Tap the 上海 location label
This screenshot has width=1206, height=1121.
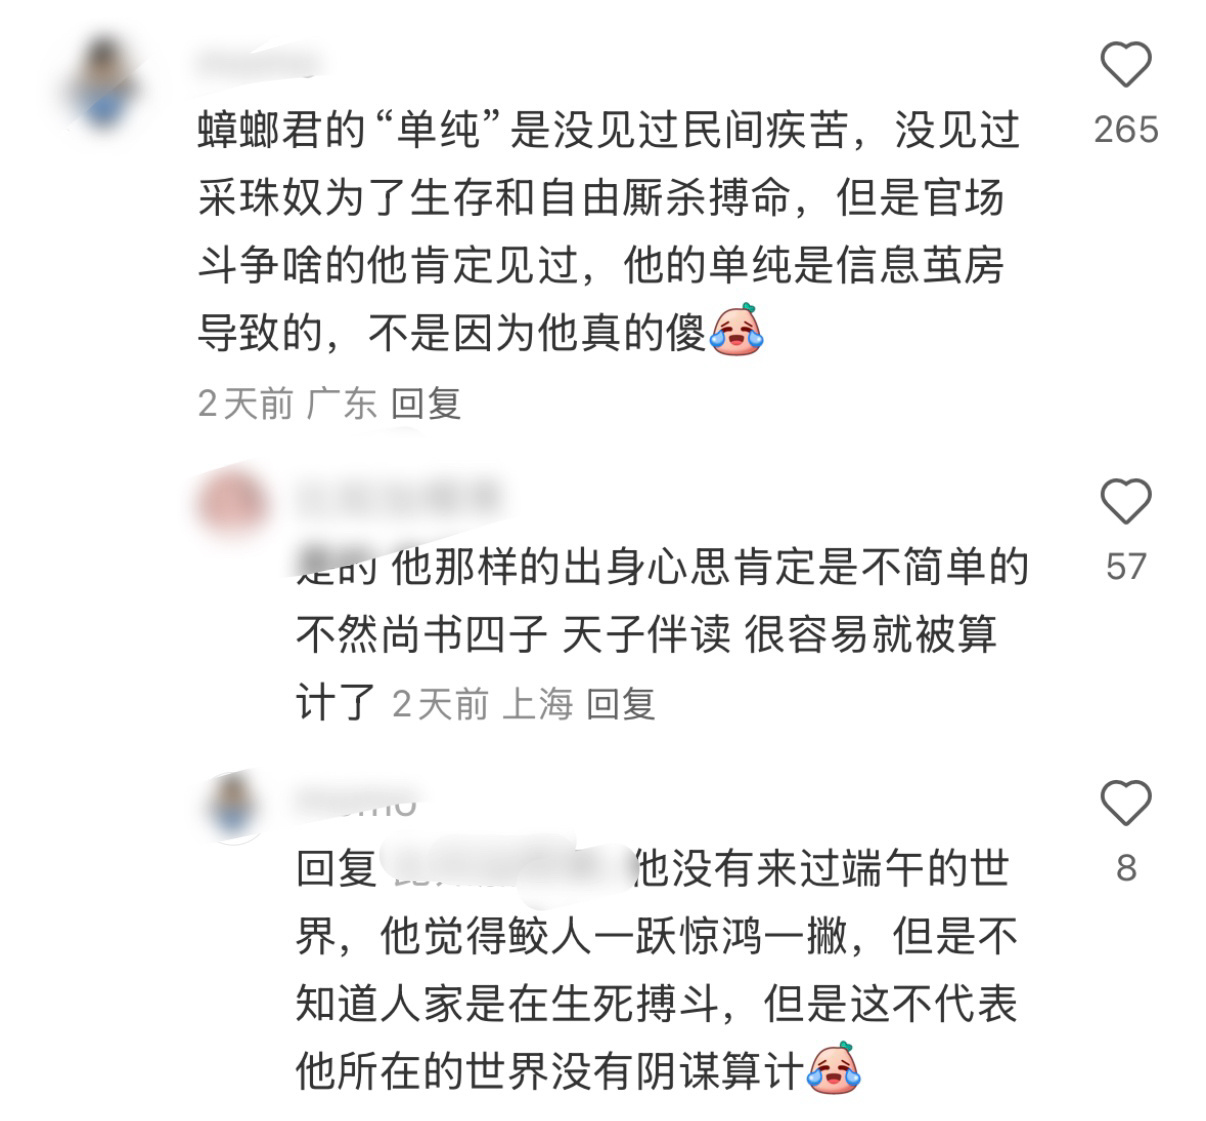tap(537, 704)
